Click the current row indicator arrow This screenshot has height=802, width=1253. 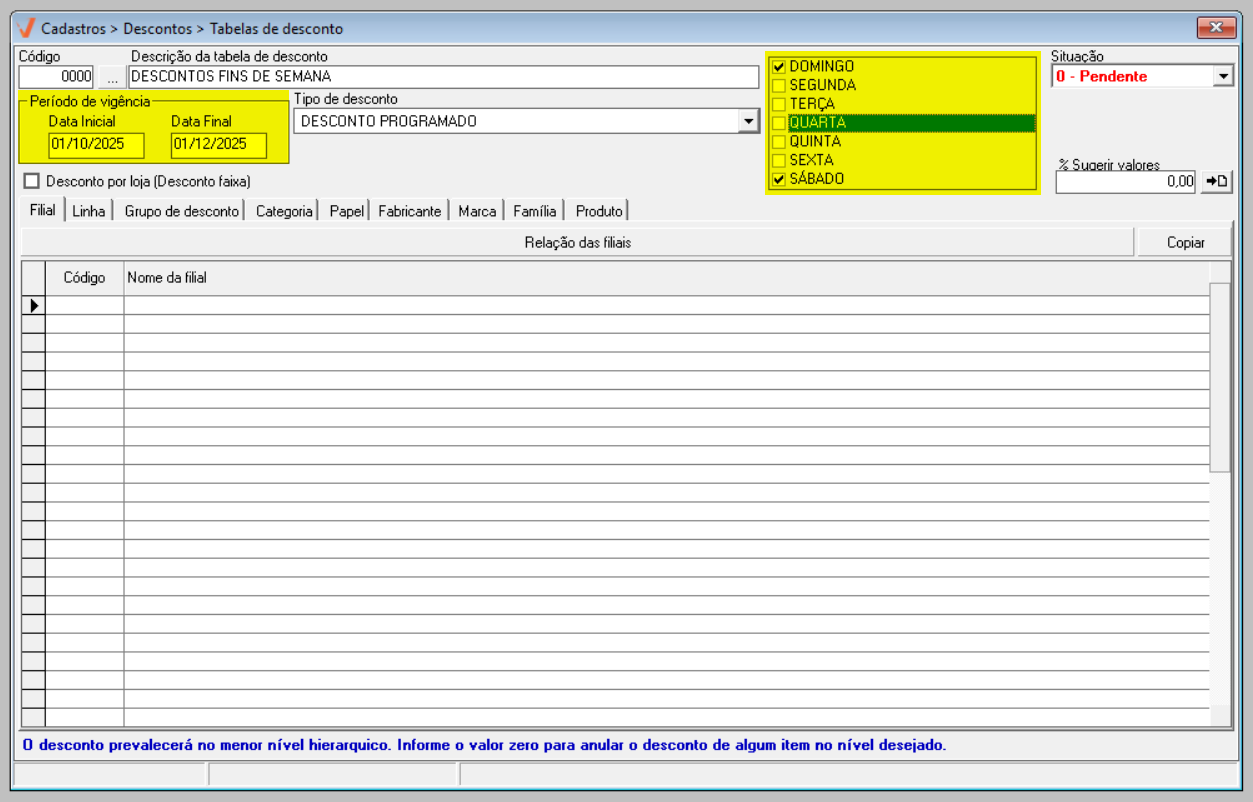[34, 306]
